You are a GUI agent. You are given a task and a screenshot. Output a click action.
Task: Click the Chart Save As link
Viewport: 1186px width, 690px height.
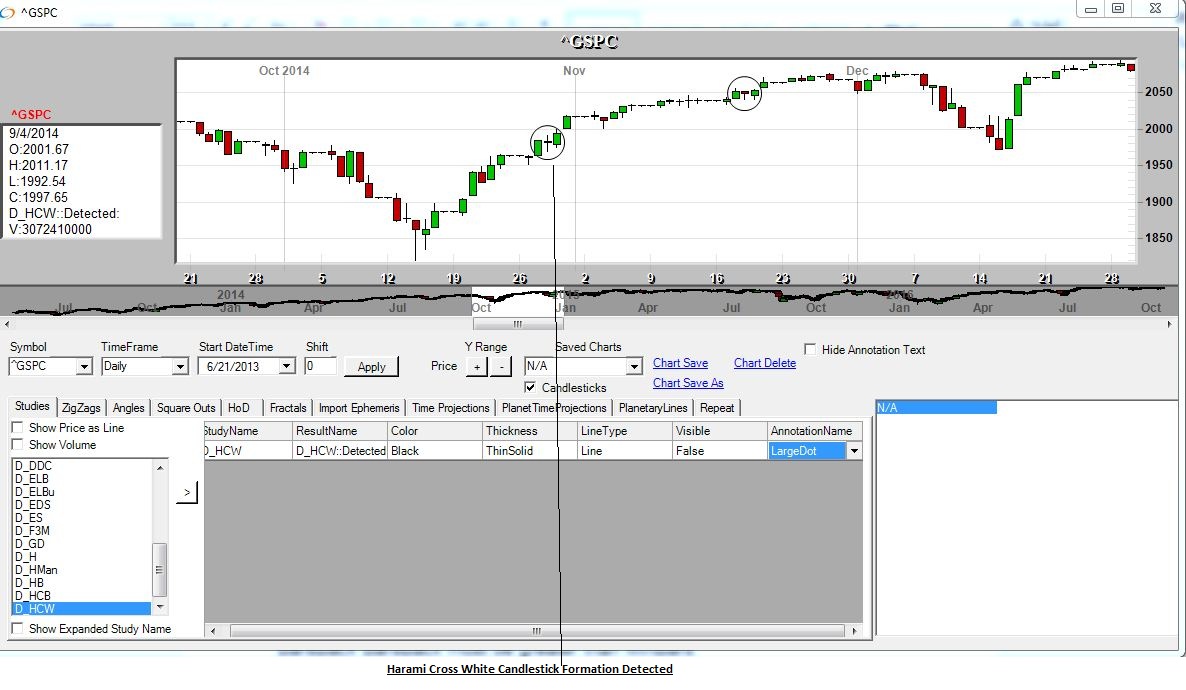688,383
